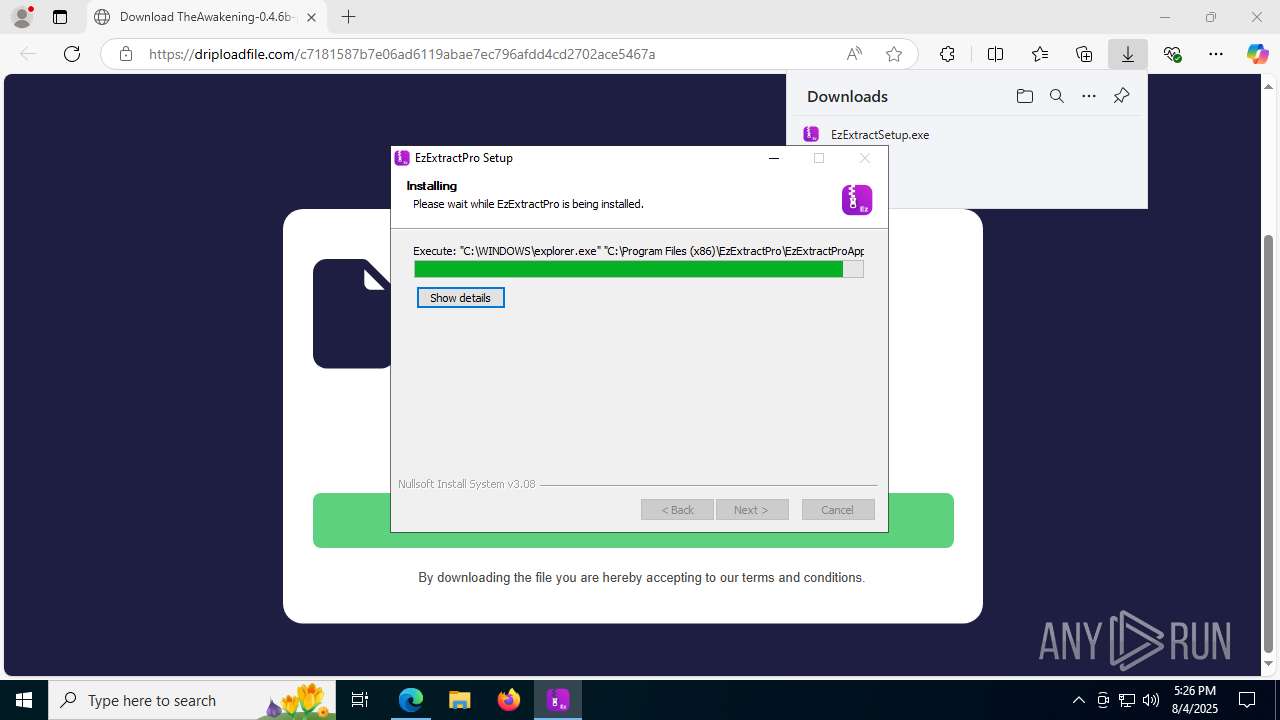Open Task View on taskbar
Screen dimensions: 1280x720
(x=360, y=700)
